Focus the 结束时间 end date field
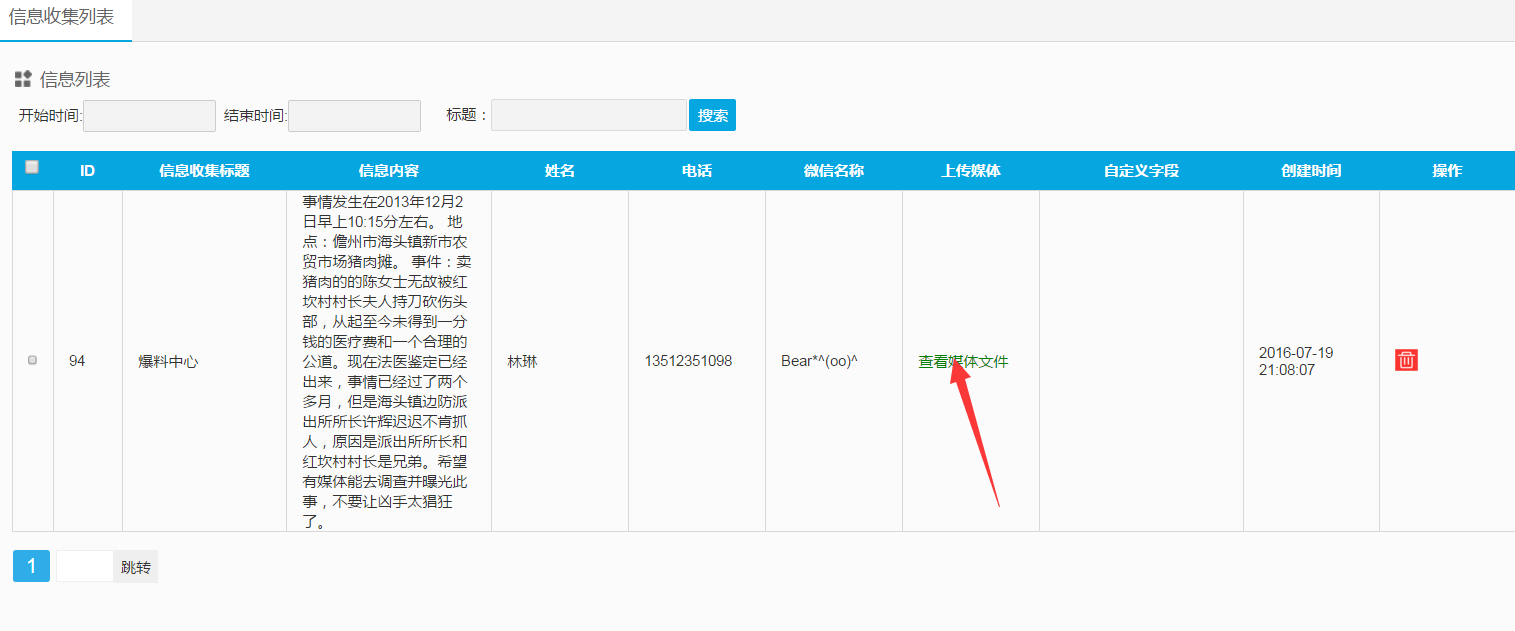The height and width of the screenshot is (631, 1515). tap(354, 116)
